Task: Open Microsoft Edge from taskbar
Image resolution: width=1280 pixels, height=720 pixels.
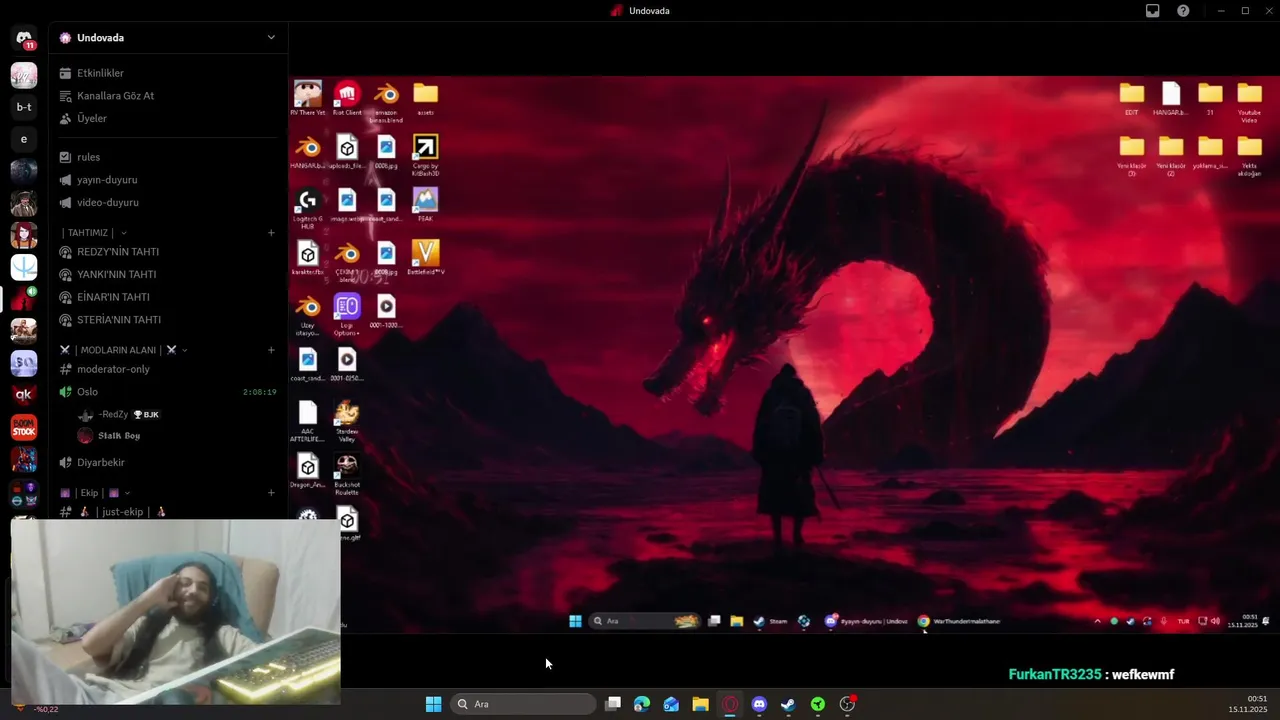Action: click(642, 704)
